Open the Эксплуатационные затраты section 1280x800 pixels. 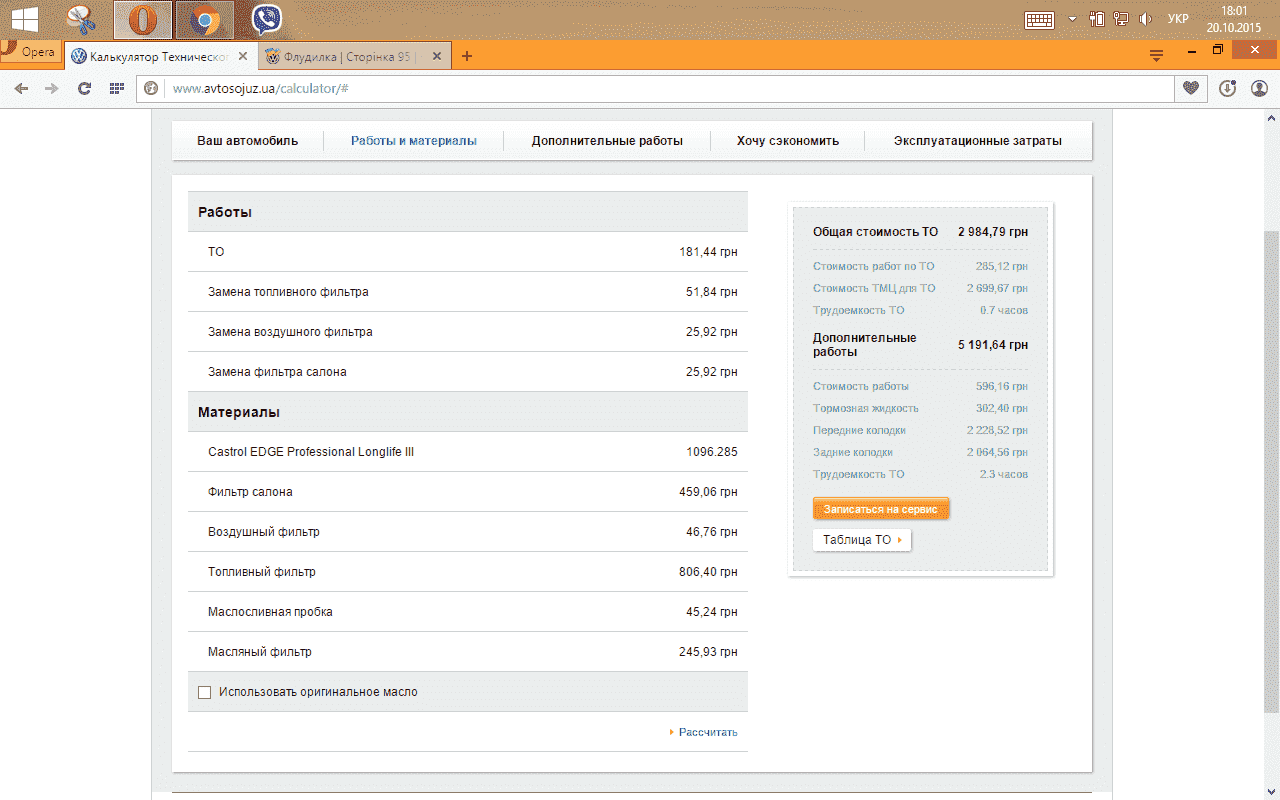click(x=978, y=141)
